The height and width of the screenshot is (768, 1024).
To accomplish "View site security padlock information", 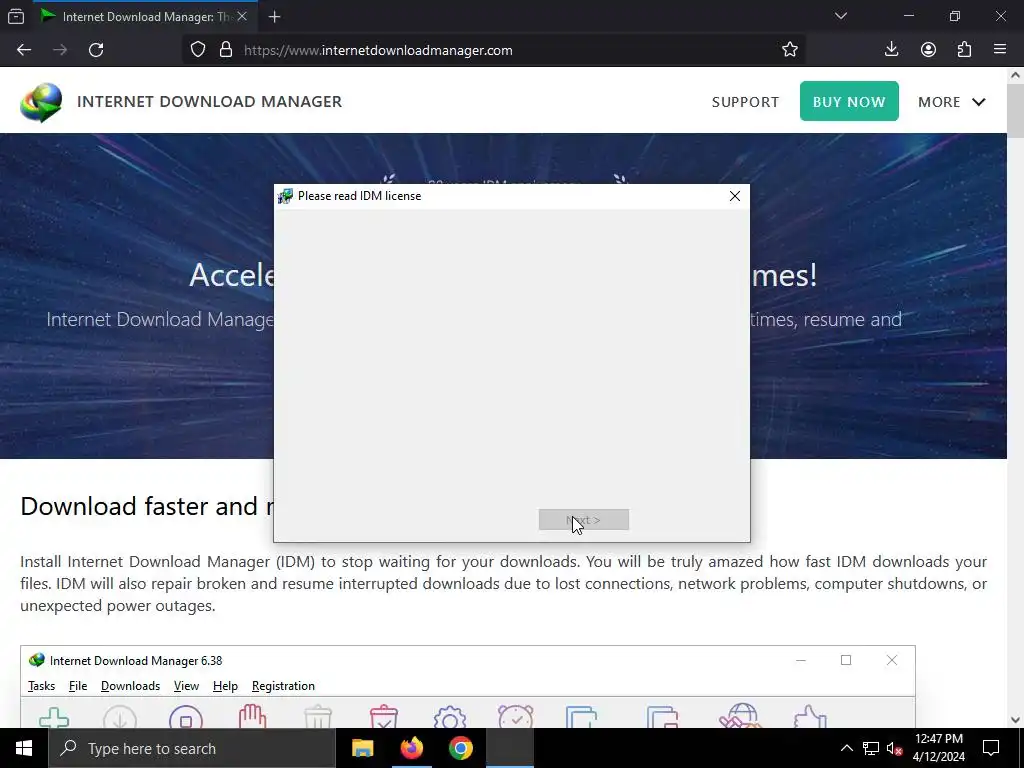I will tap(226, 50).
